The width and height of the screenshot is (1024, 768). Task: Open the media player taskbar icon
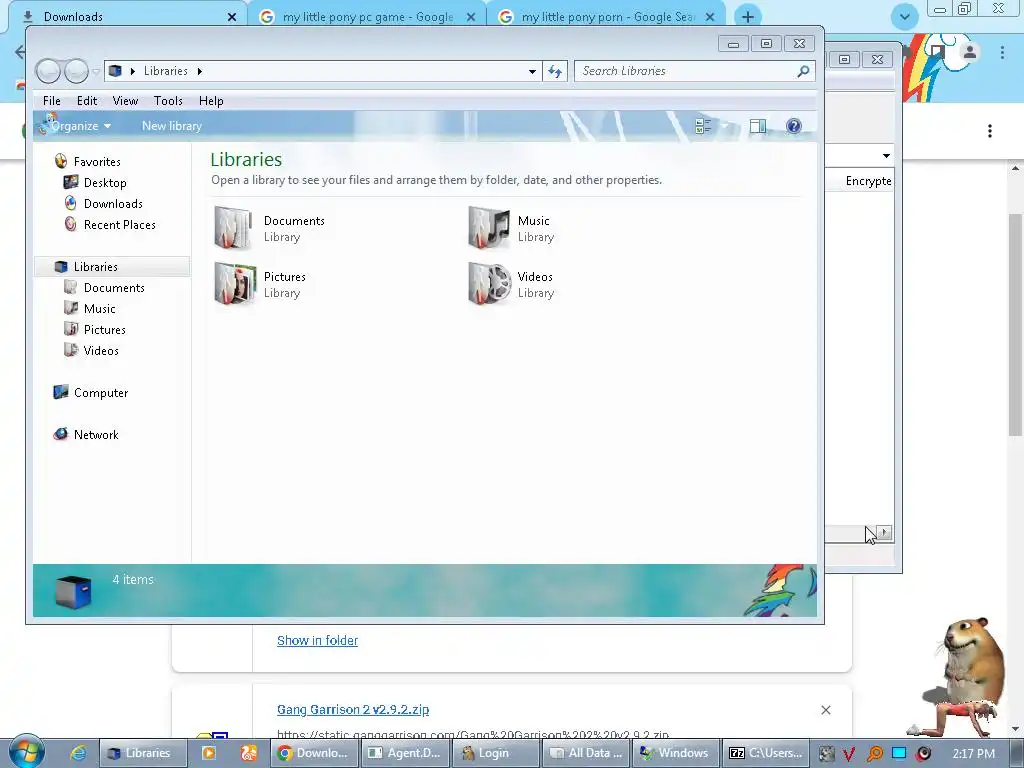pos(209,753)
